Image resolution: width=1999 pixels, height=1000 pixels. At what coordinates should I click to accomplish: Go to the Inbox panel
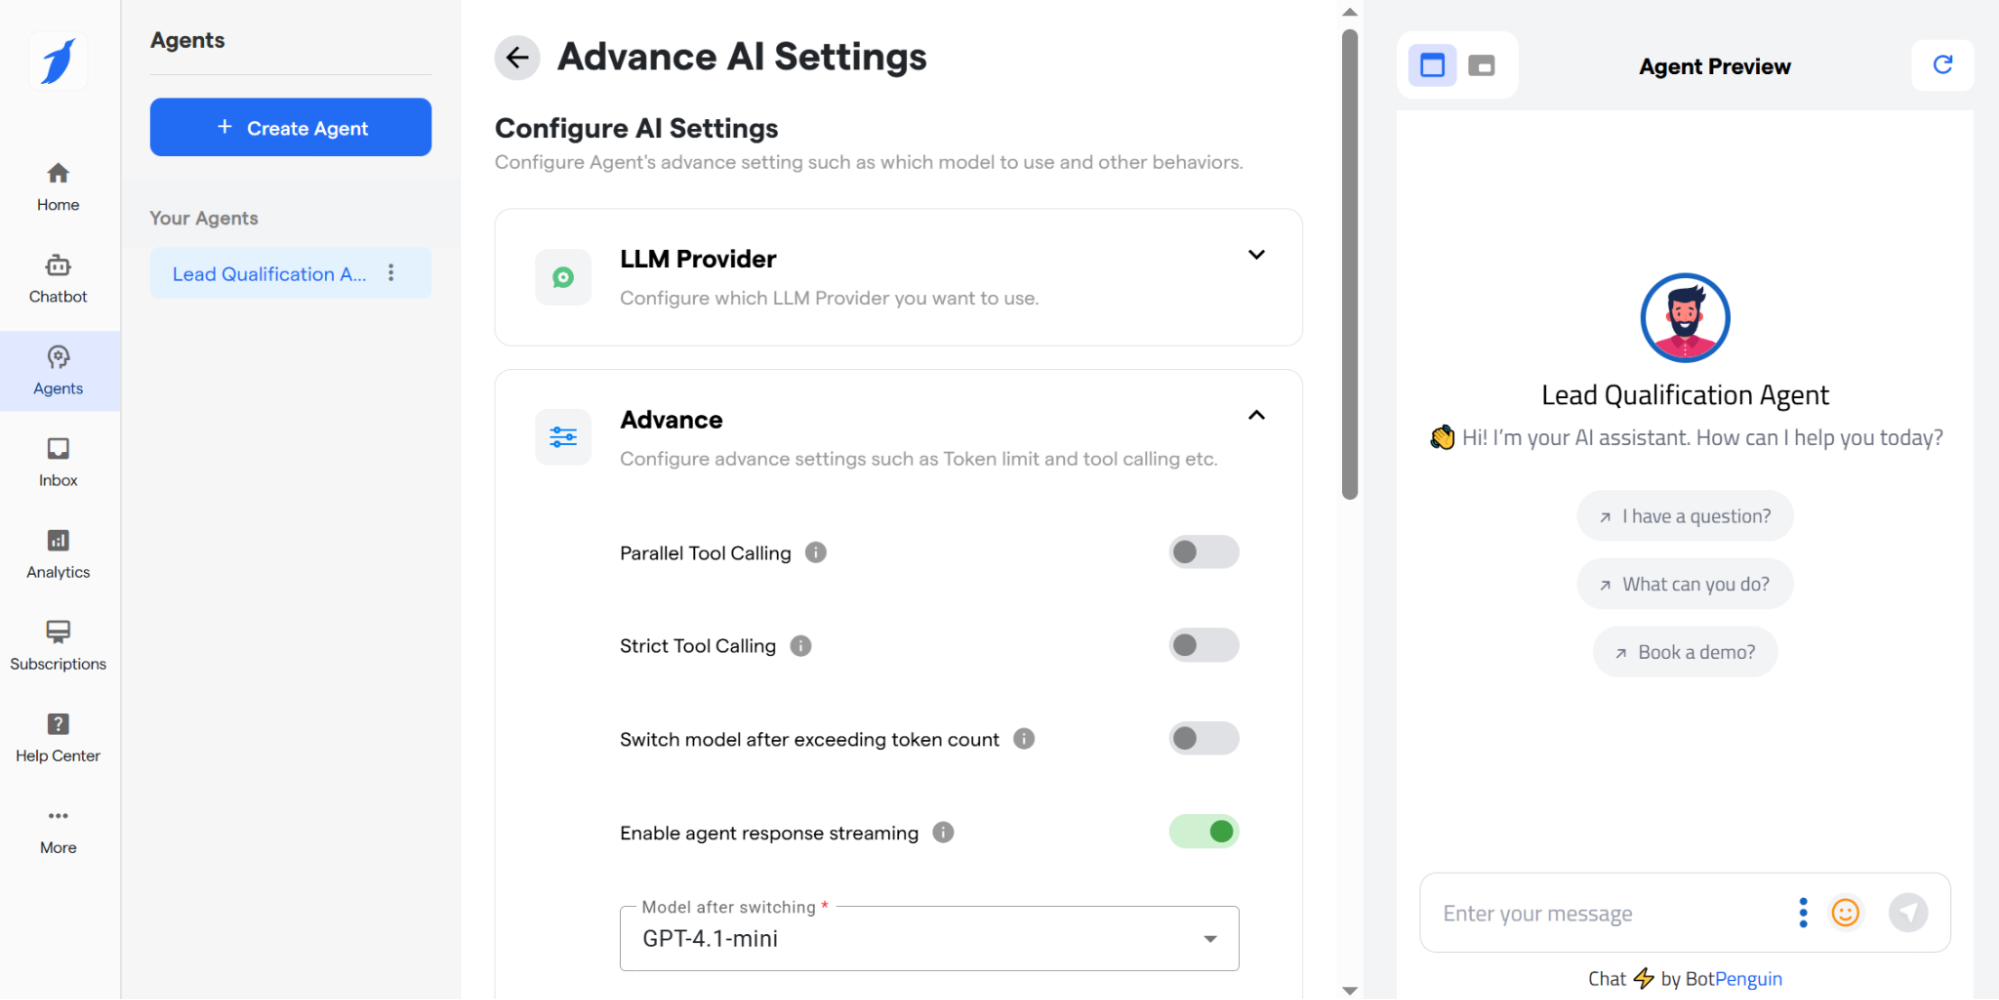coord(57,461)
